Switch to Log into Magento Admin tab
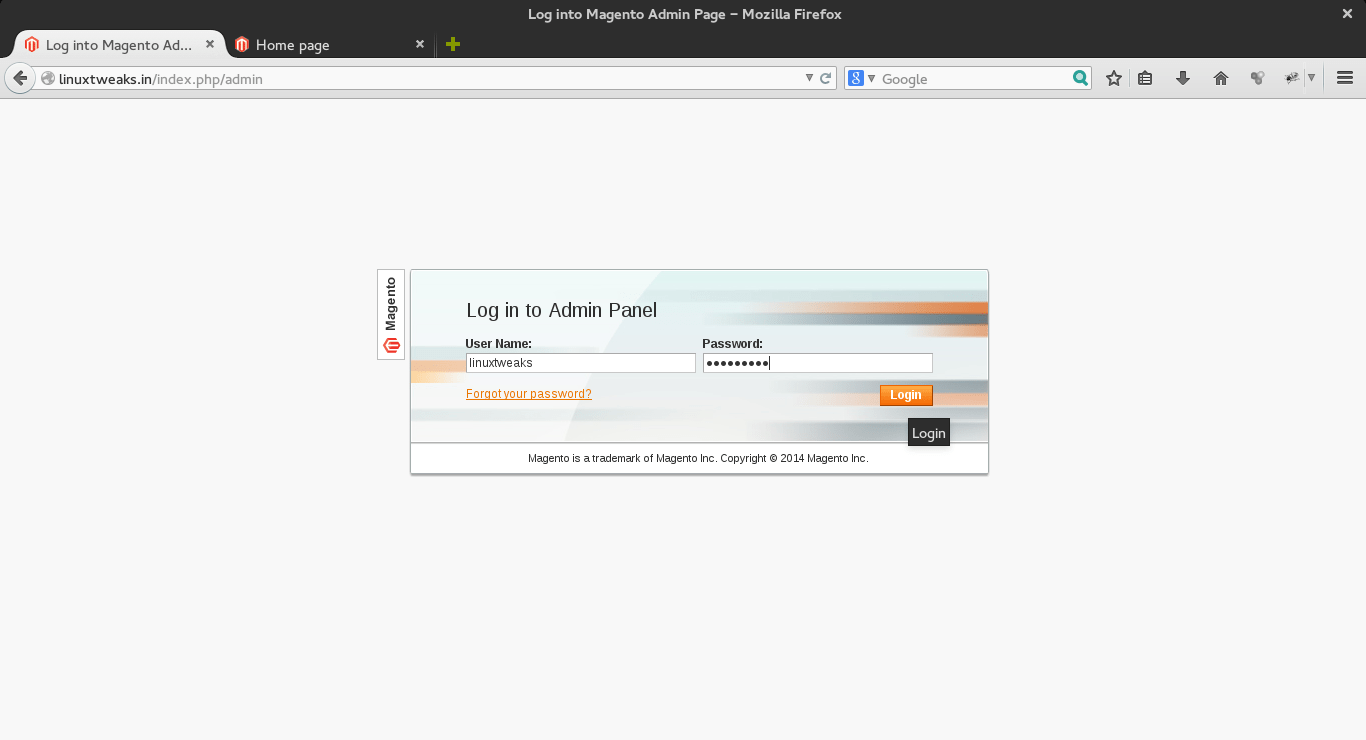1366x740 pixels. coord(119,45)
